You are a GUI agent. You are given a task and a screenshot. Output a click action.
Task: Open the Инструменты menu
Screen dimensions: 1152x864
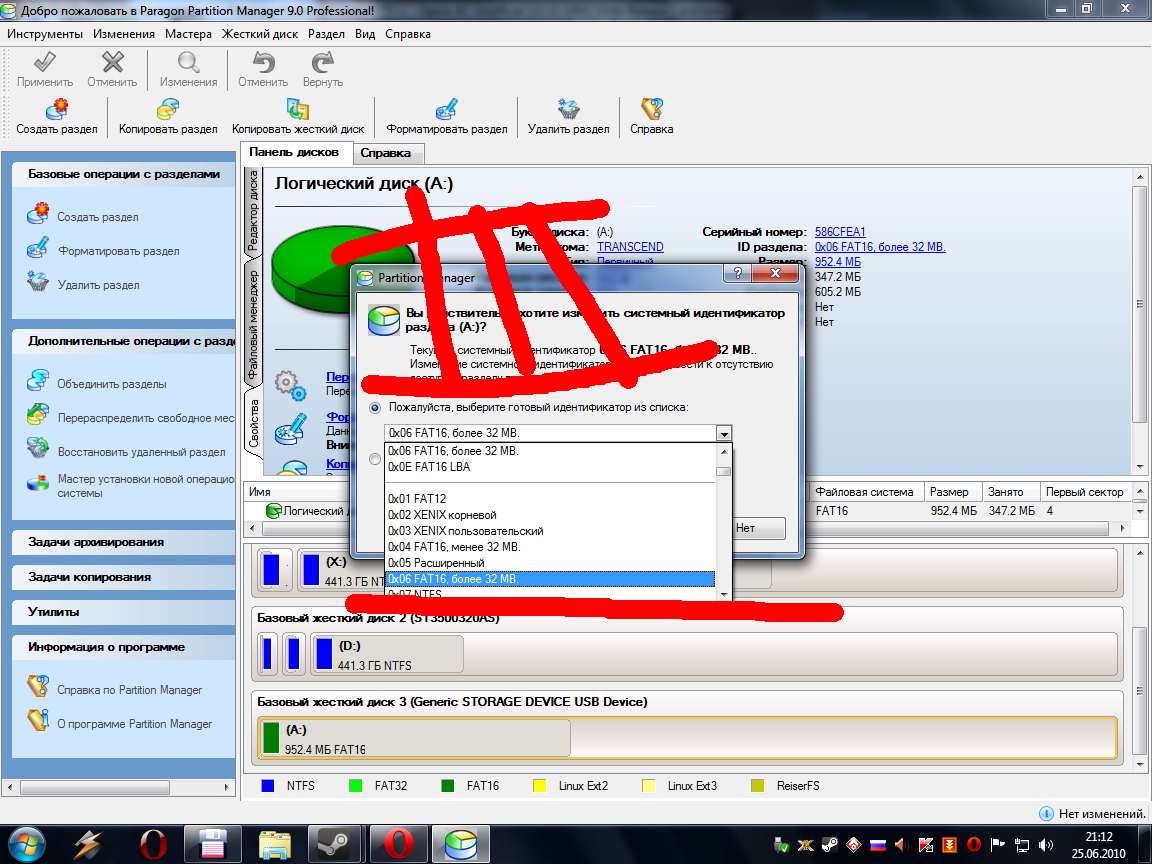click(45, 34)
